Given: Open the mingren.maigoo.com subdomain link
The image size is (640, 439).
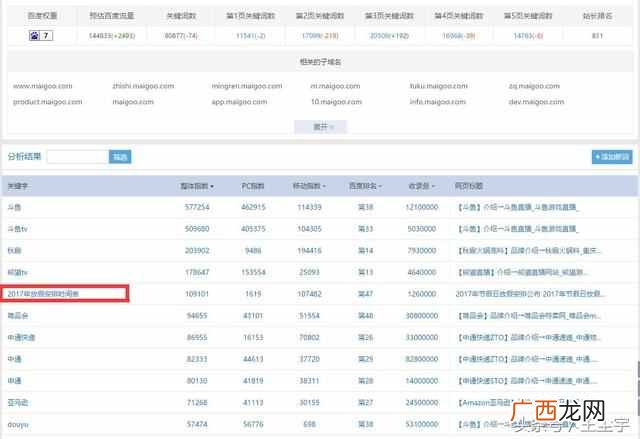Looking at the screenshot, I should coord(247,86).
